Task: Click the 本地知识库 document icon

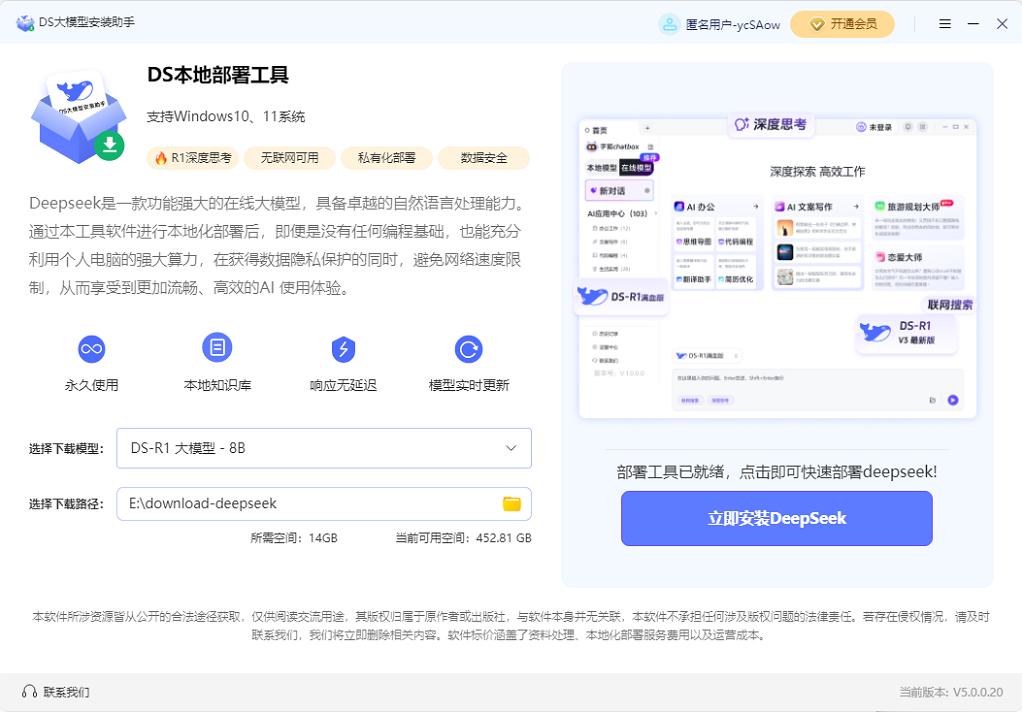Action: point(217,348)
